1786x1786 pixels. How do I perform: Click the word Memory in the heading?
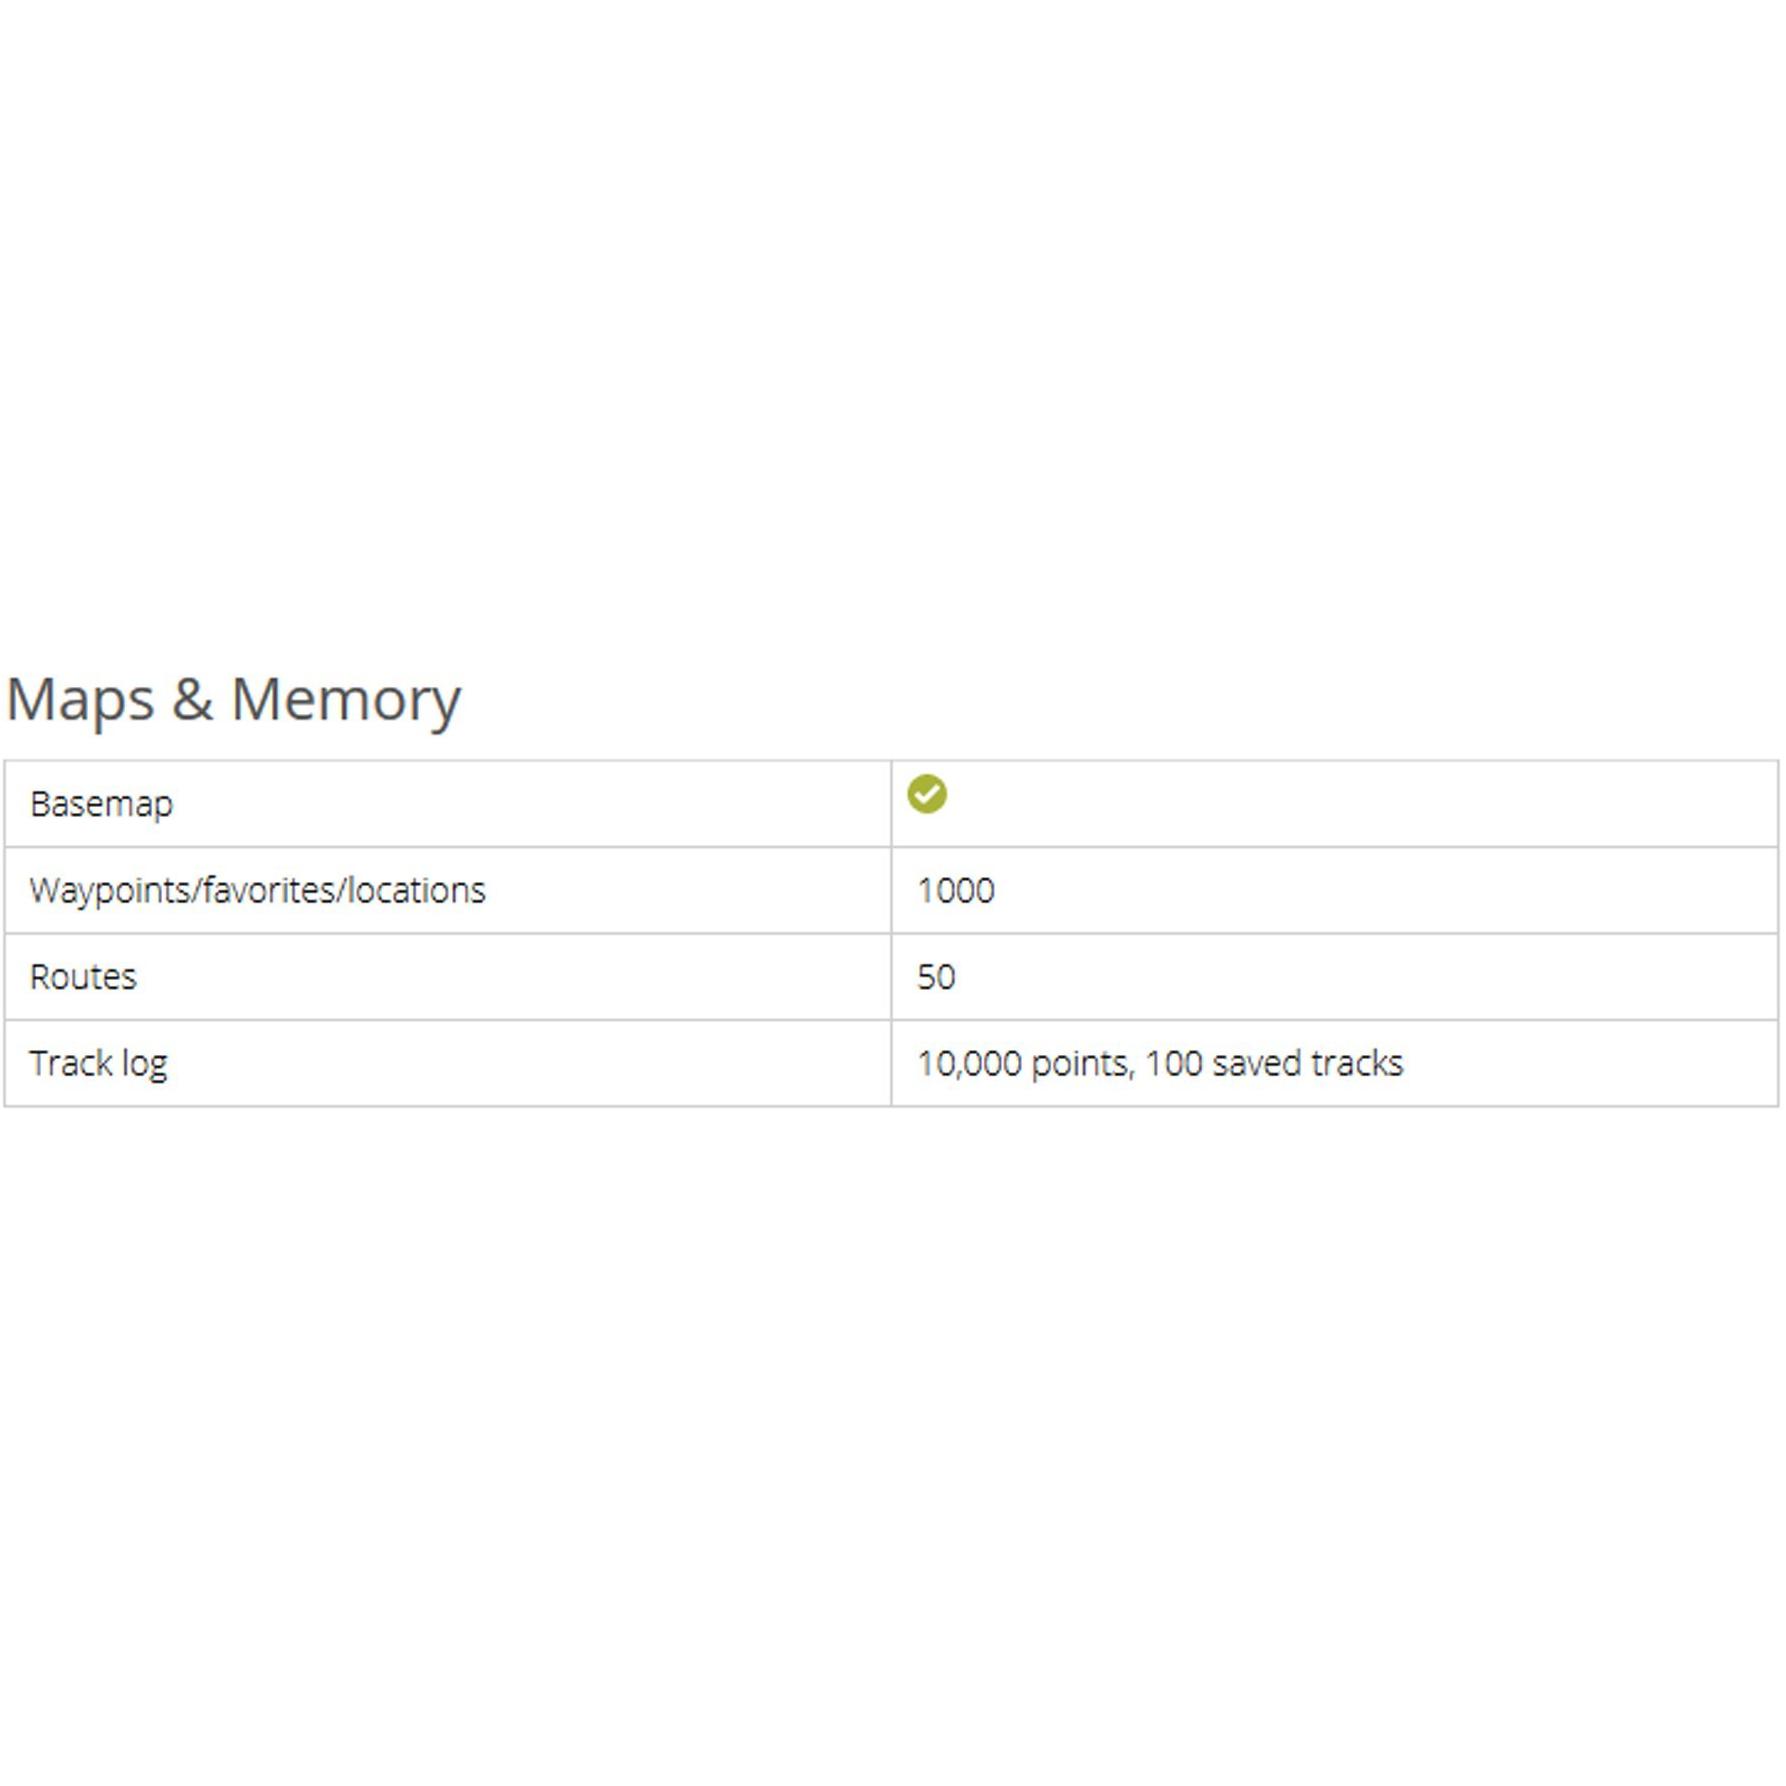pyautogui.click(x=346, y=699)
